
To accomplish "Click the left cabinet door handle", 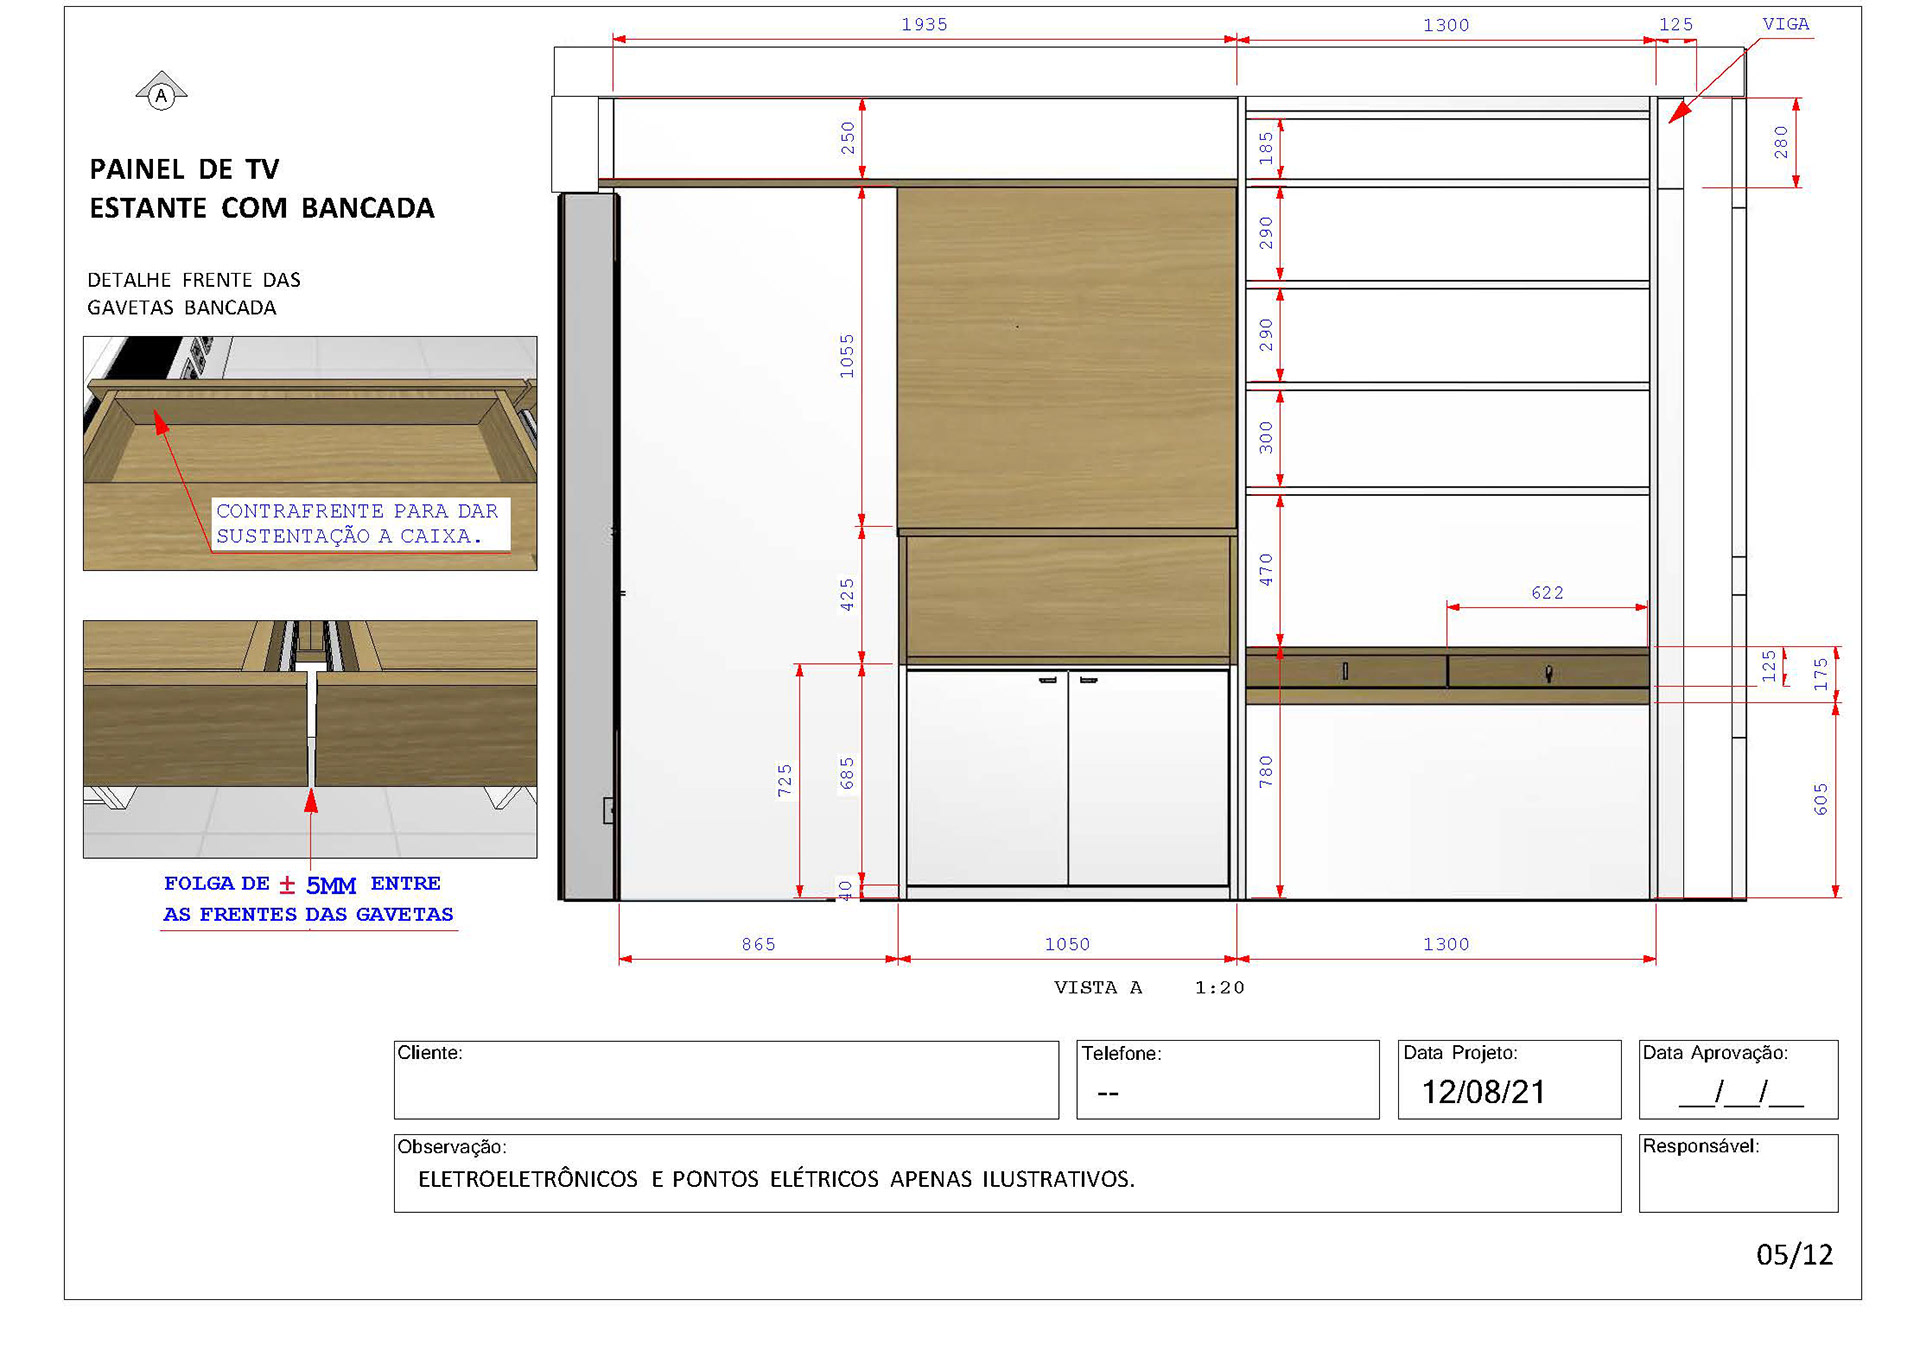I will click(1047, 681).
